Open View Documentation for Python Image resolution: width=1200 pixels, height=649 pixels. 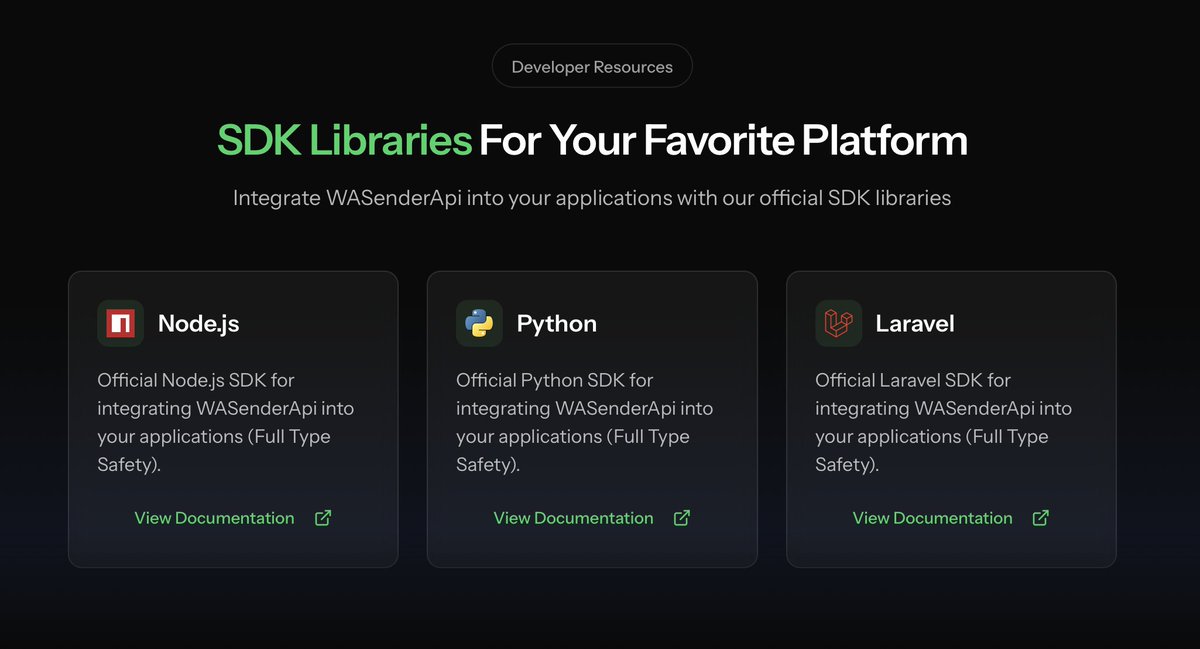574,518
